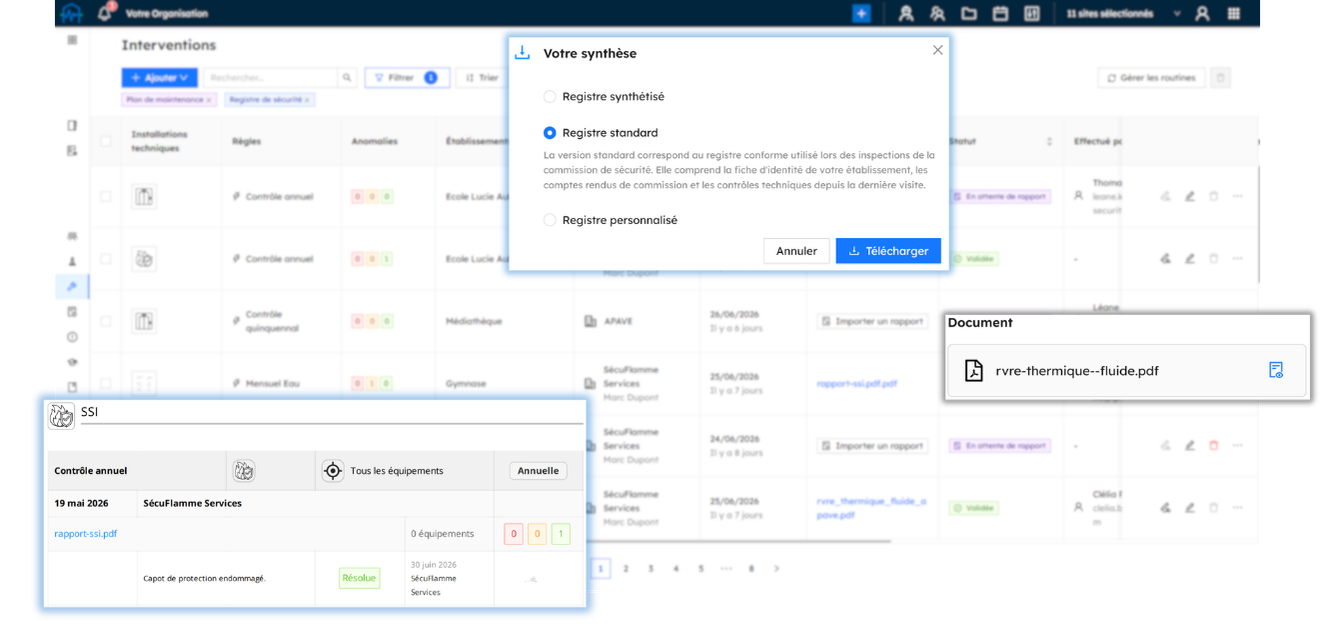Click the Résolue status badge
The image size is (1326, 625).
coord(359,578)
